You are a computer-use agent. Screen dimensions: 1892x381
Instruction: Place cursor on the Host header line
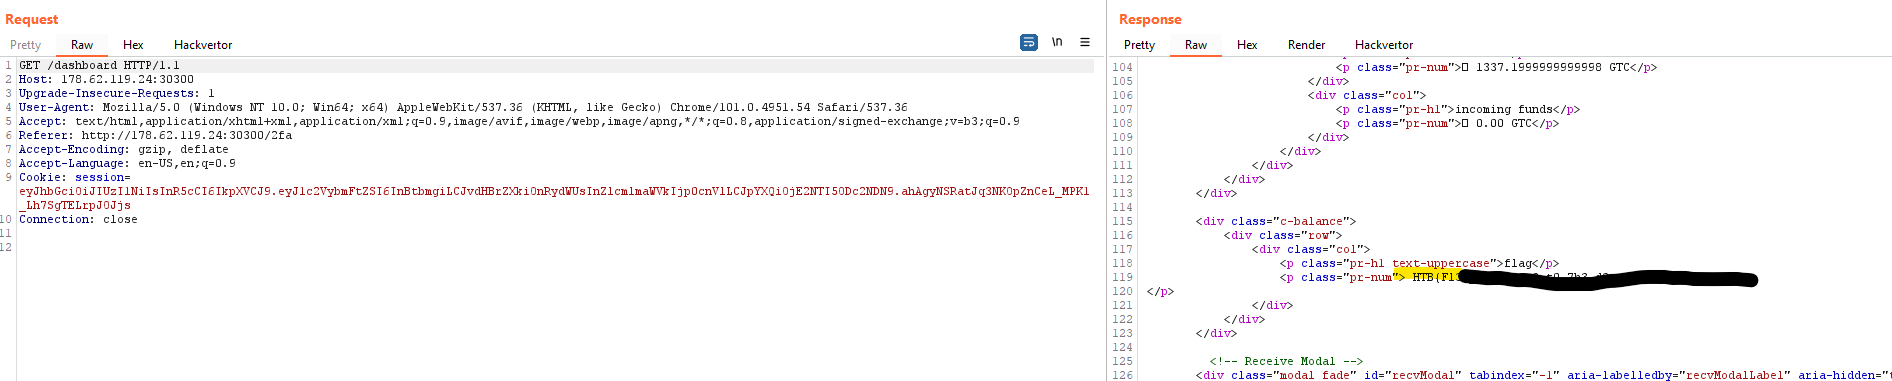pyautogui.click(x=106, y=79)
